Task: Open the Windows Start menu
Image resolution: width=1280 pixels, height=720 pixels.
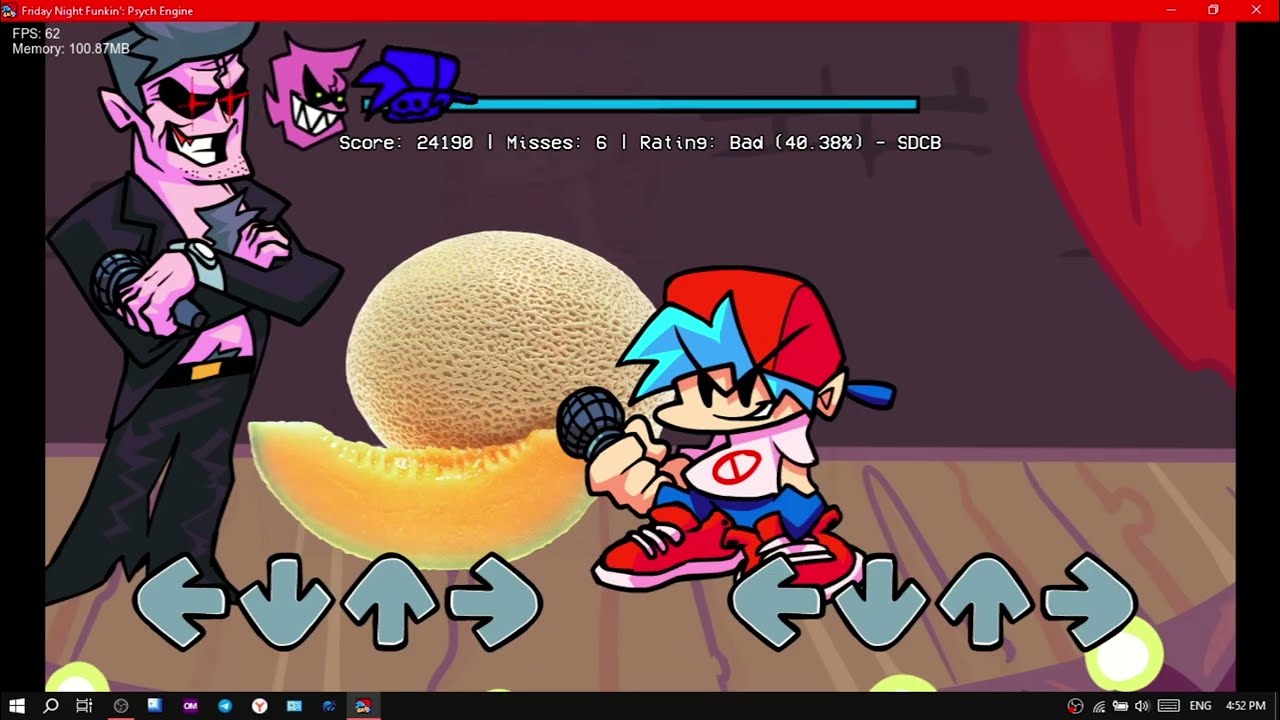Action: tap(17, 706)
